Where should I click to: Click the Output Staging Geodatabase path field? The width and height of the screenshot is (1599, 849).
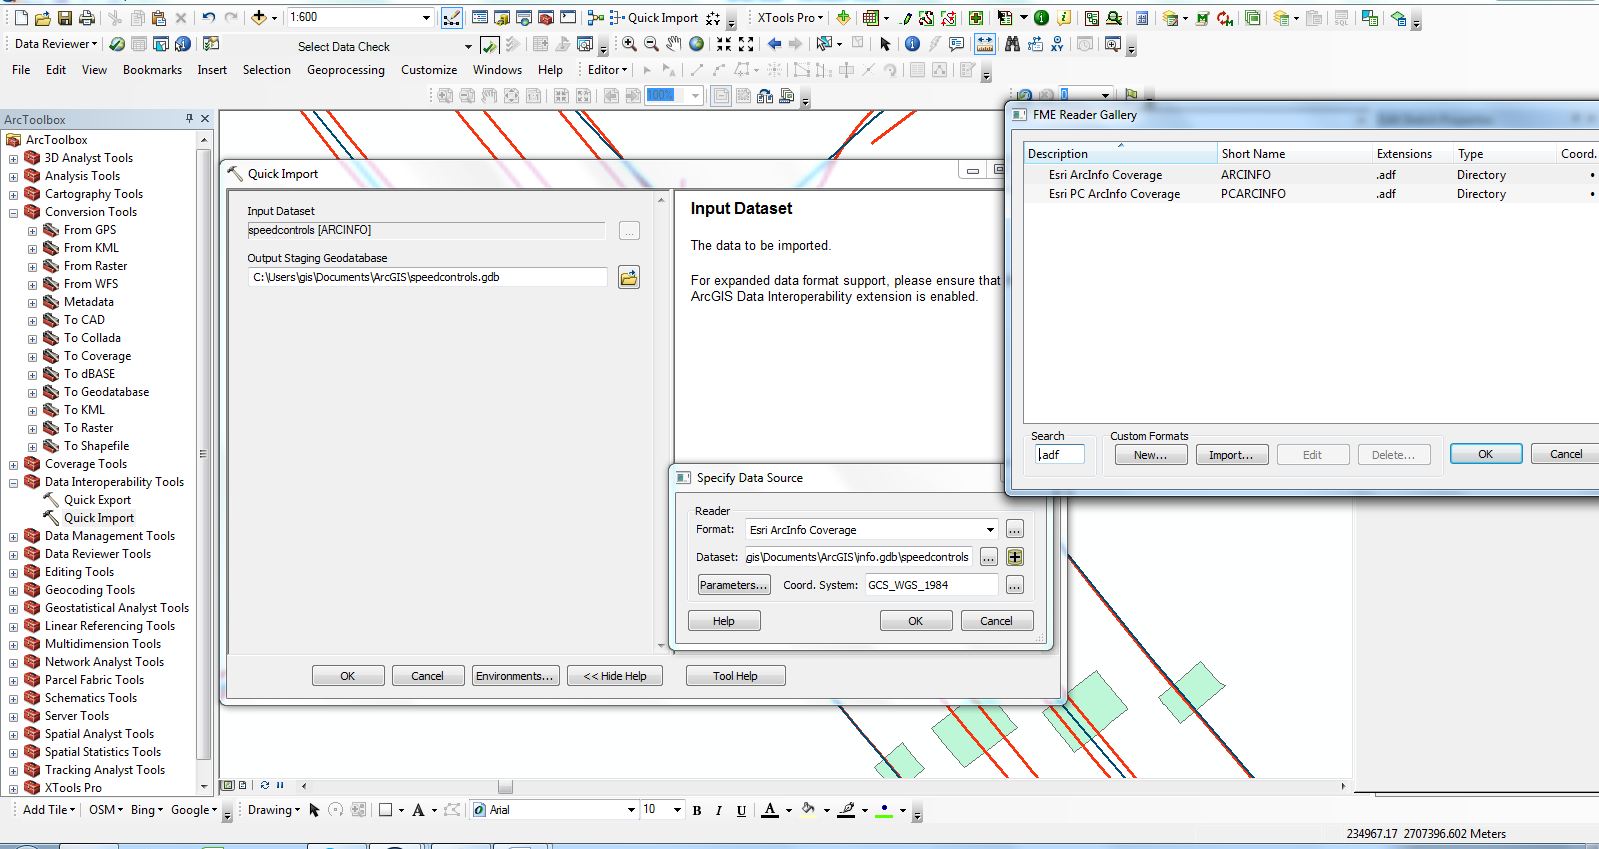tap(427, 277)
